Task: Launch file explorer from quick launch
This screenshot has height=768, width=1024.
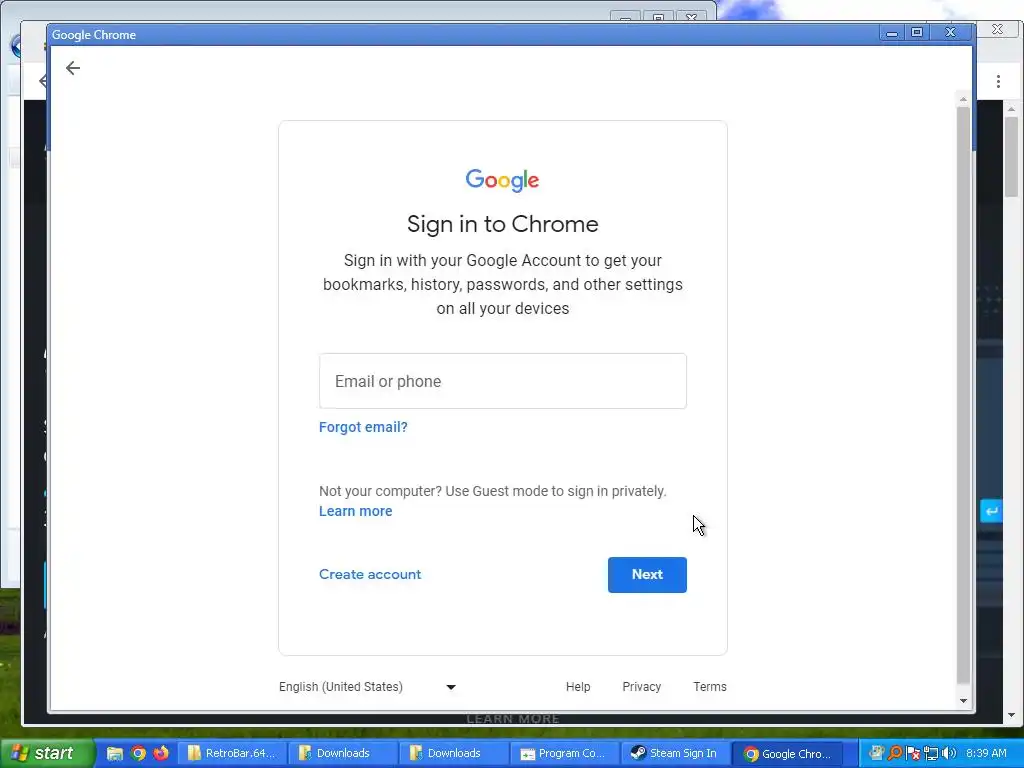Action: pyautogui.click(x=115, y=753)
